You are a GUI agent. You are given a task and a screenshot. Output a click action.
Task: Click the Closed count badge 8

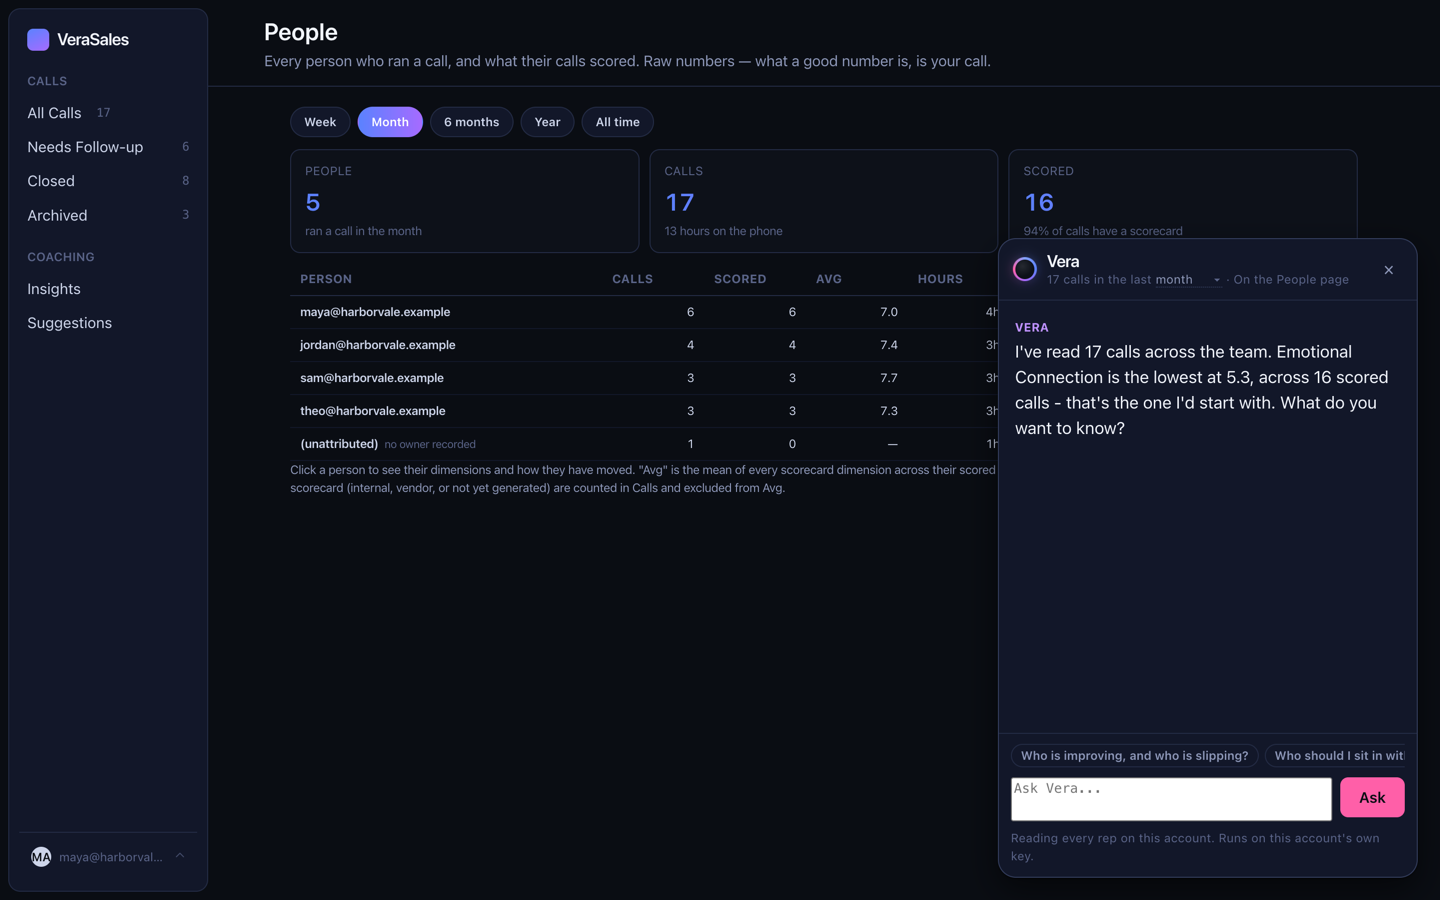[185, 181]
